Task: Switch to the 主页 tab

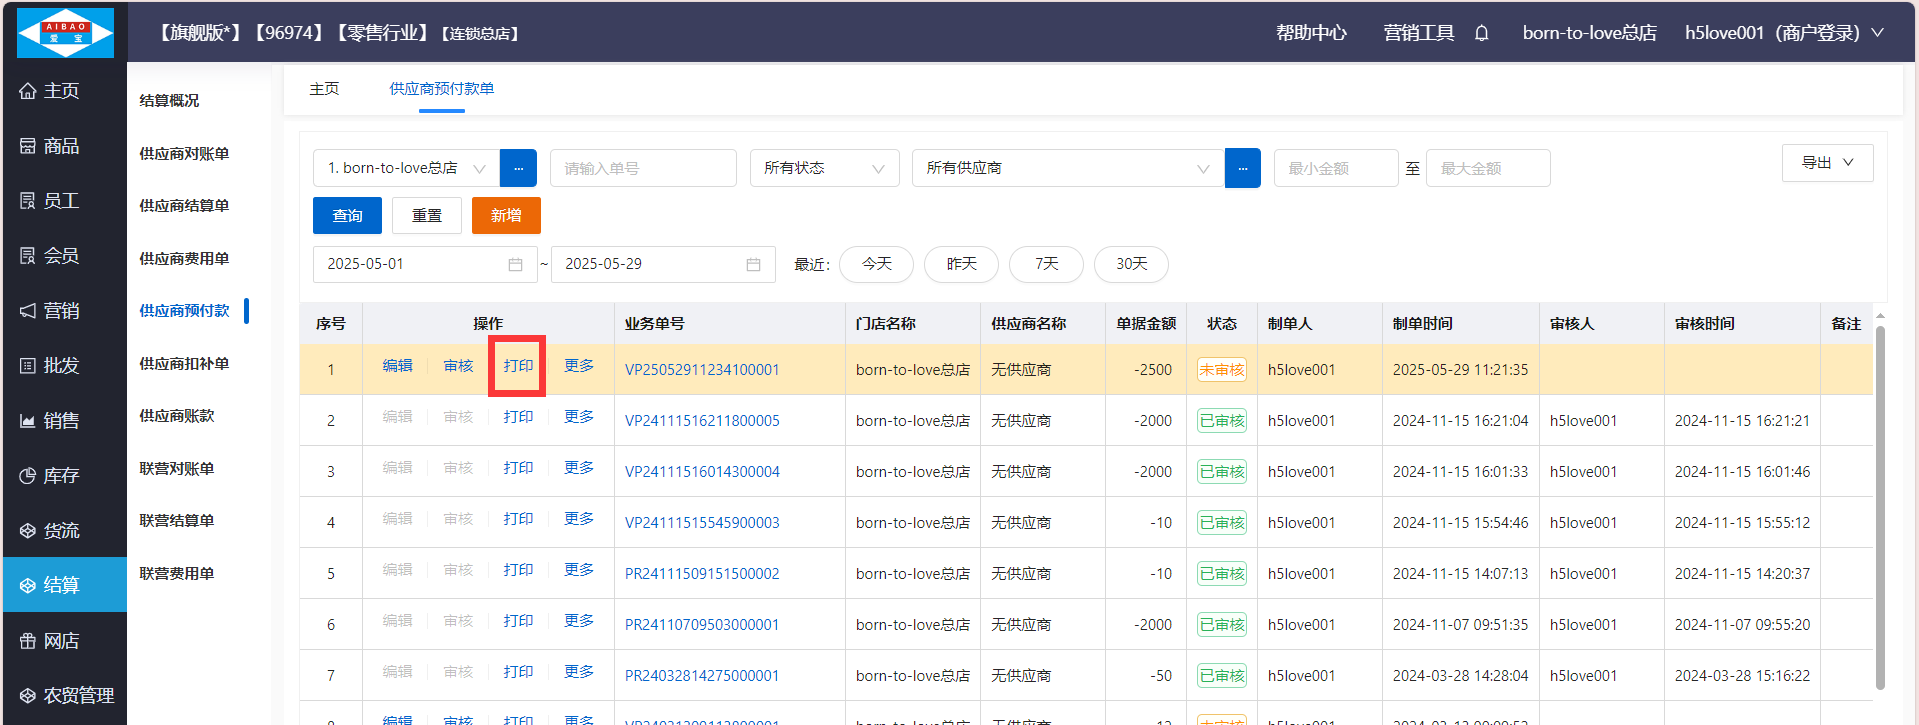Action: point(324,89)
